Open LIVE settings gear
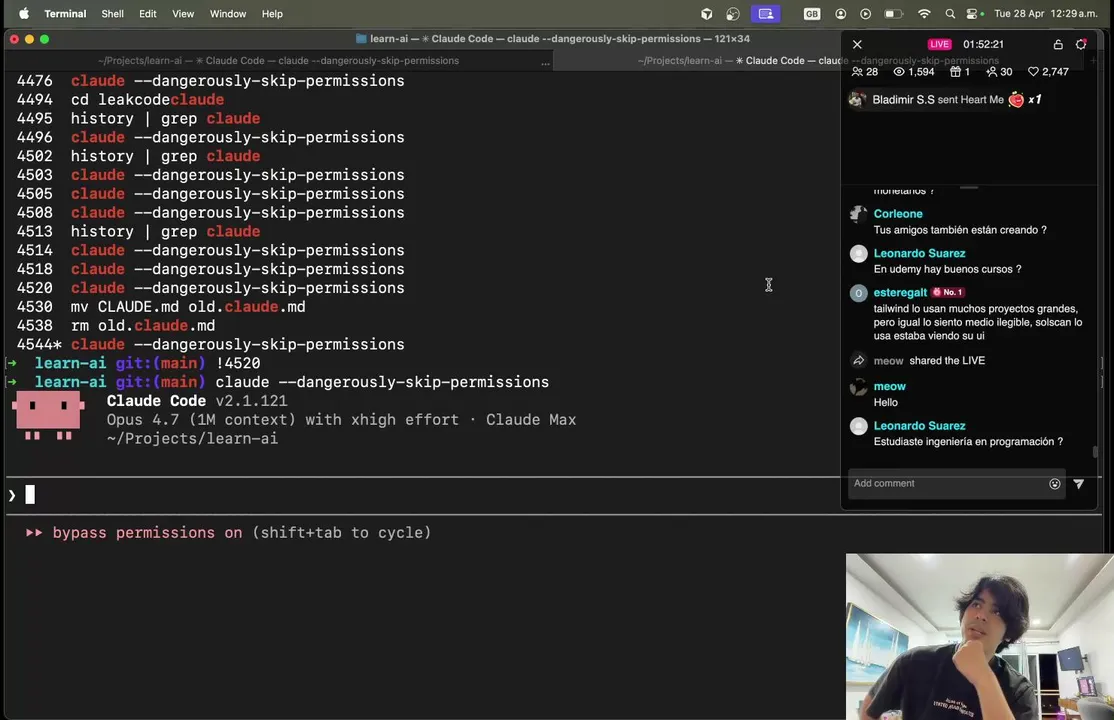 click(1081, 44)
